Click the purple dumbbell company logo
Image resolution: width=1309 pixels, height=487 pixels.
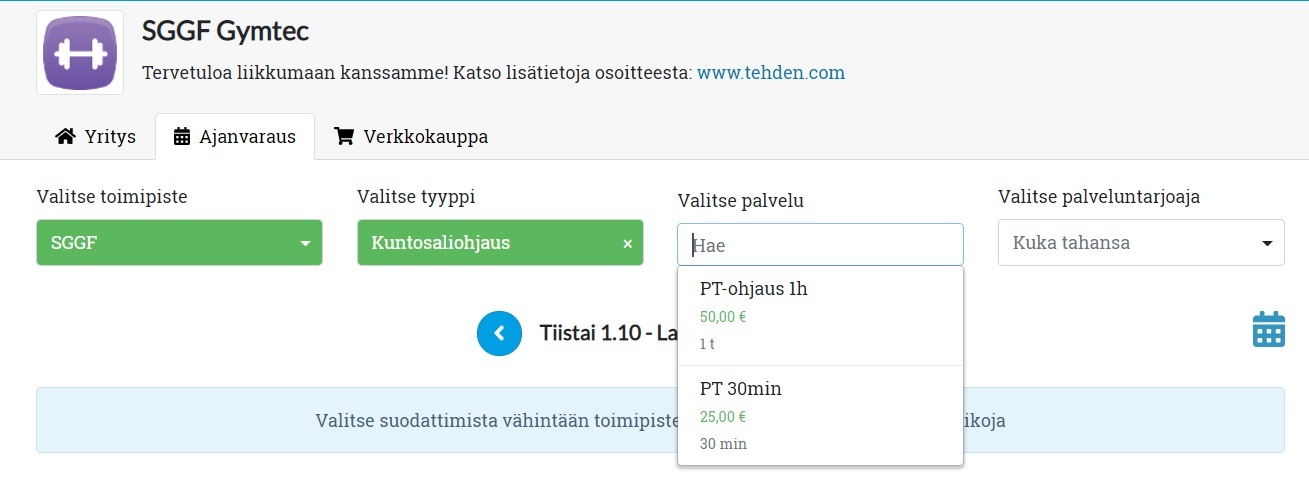(x=80, y=53)
